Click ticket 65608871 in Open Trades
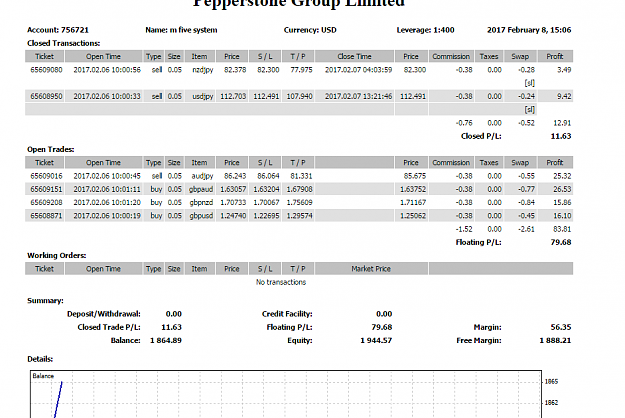Screen dimensions: 625x418 [x=46, y=216]
